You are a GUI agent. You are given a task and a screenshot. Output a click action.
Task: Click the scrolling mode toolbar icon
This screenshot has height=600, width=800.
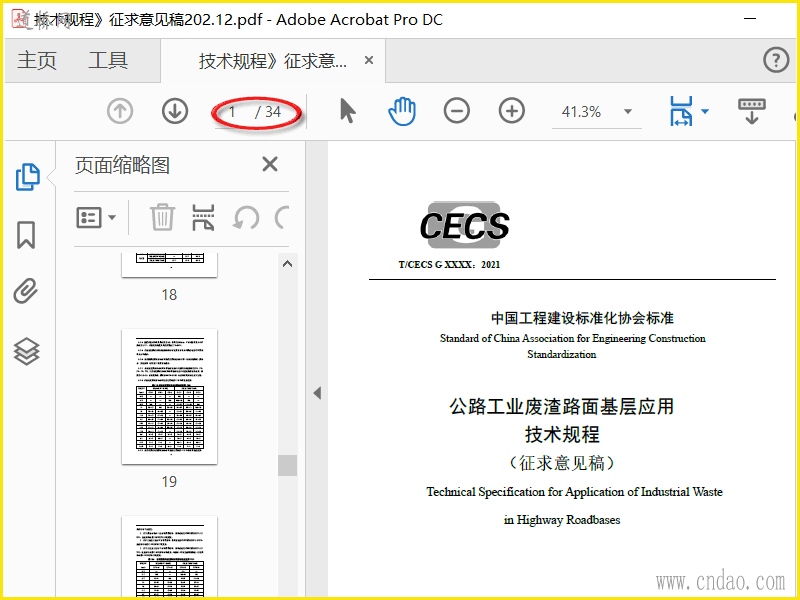[x=752, y=111]
